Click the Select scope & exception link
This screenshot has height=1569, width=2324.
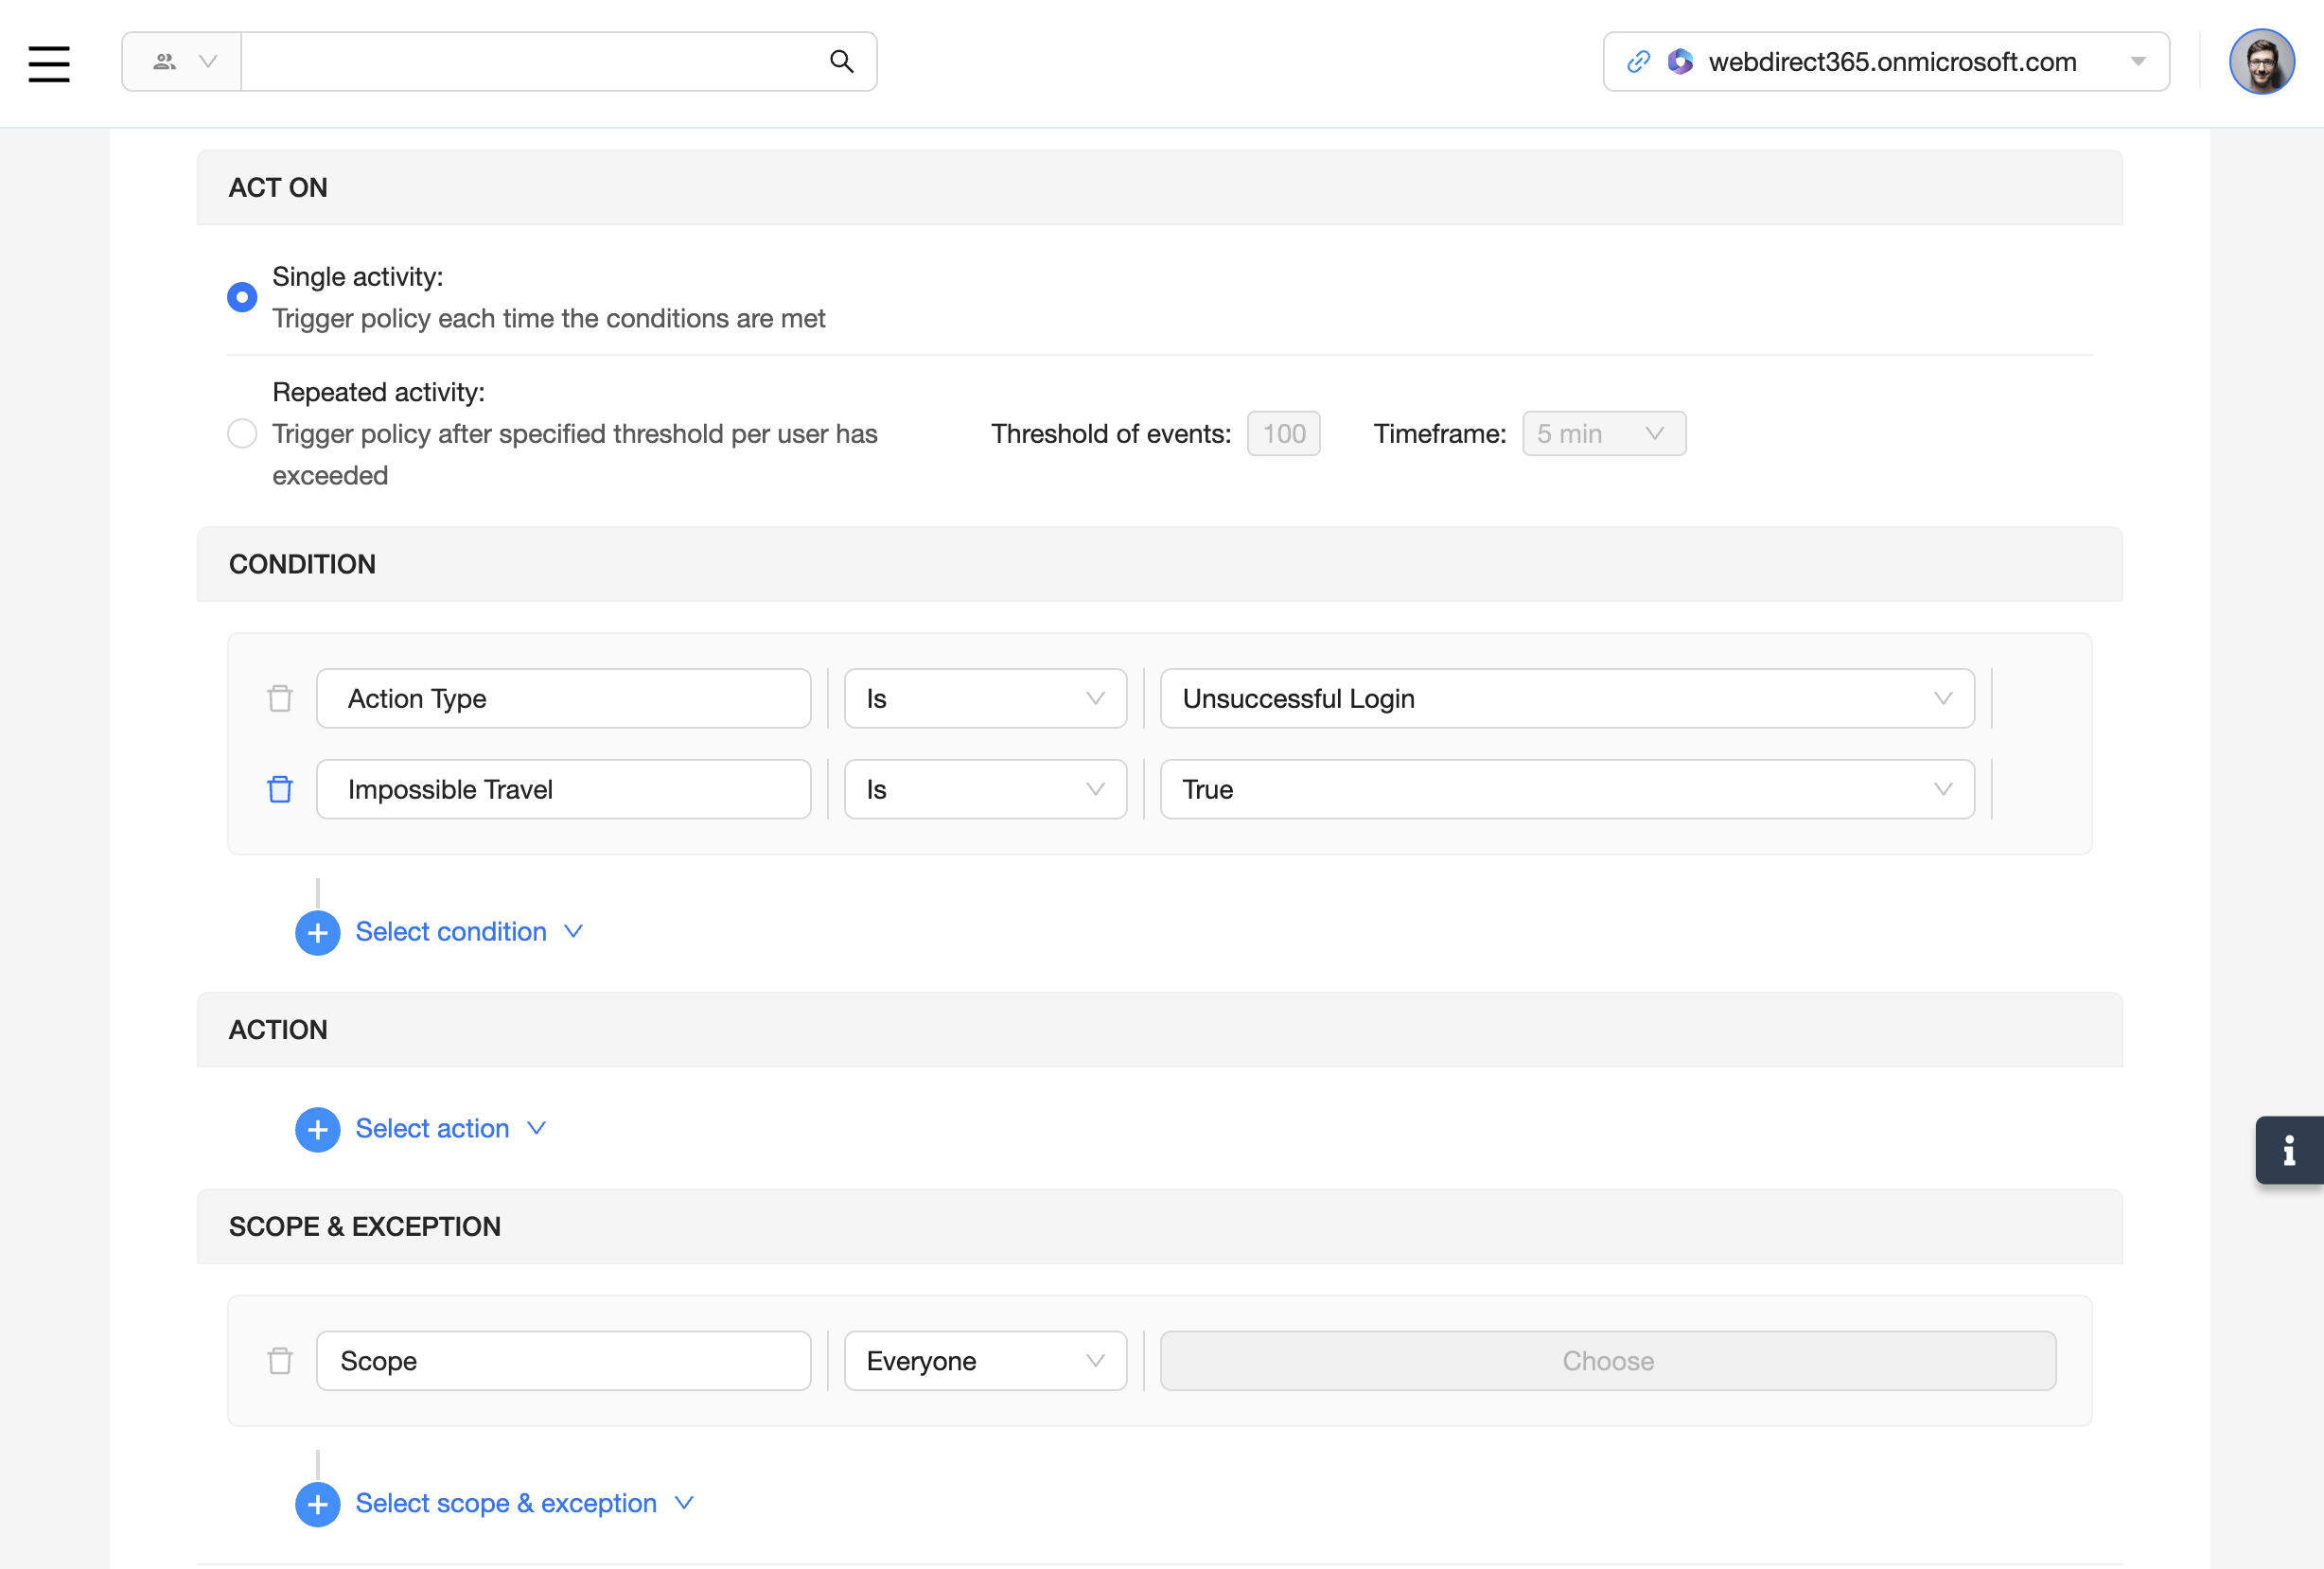pyautogui.click(x=506, y=1503)
